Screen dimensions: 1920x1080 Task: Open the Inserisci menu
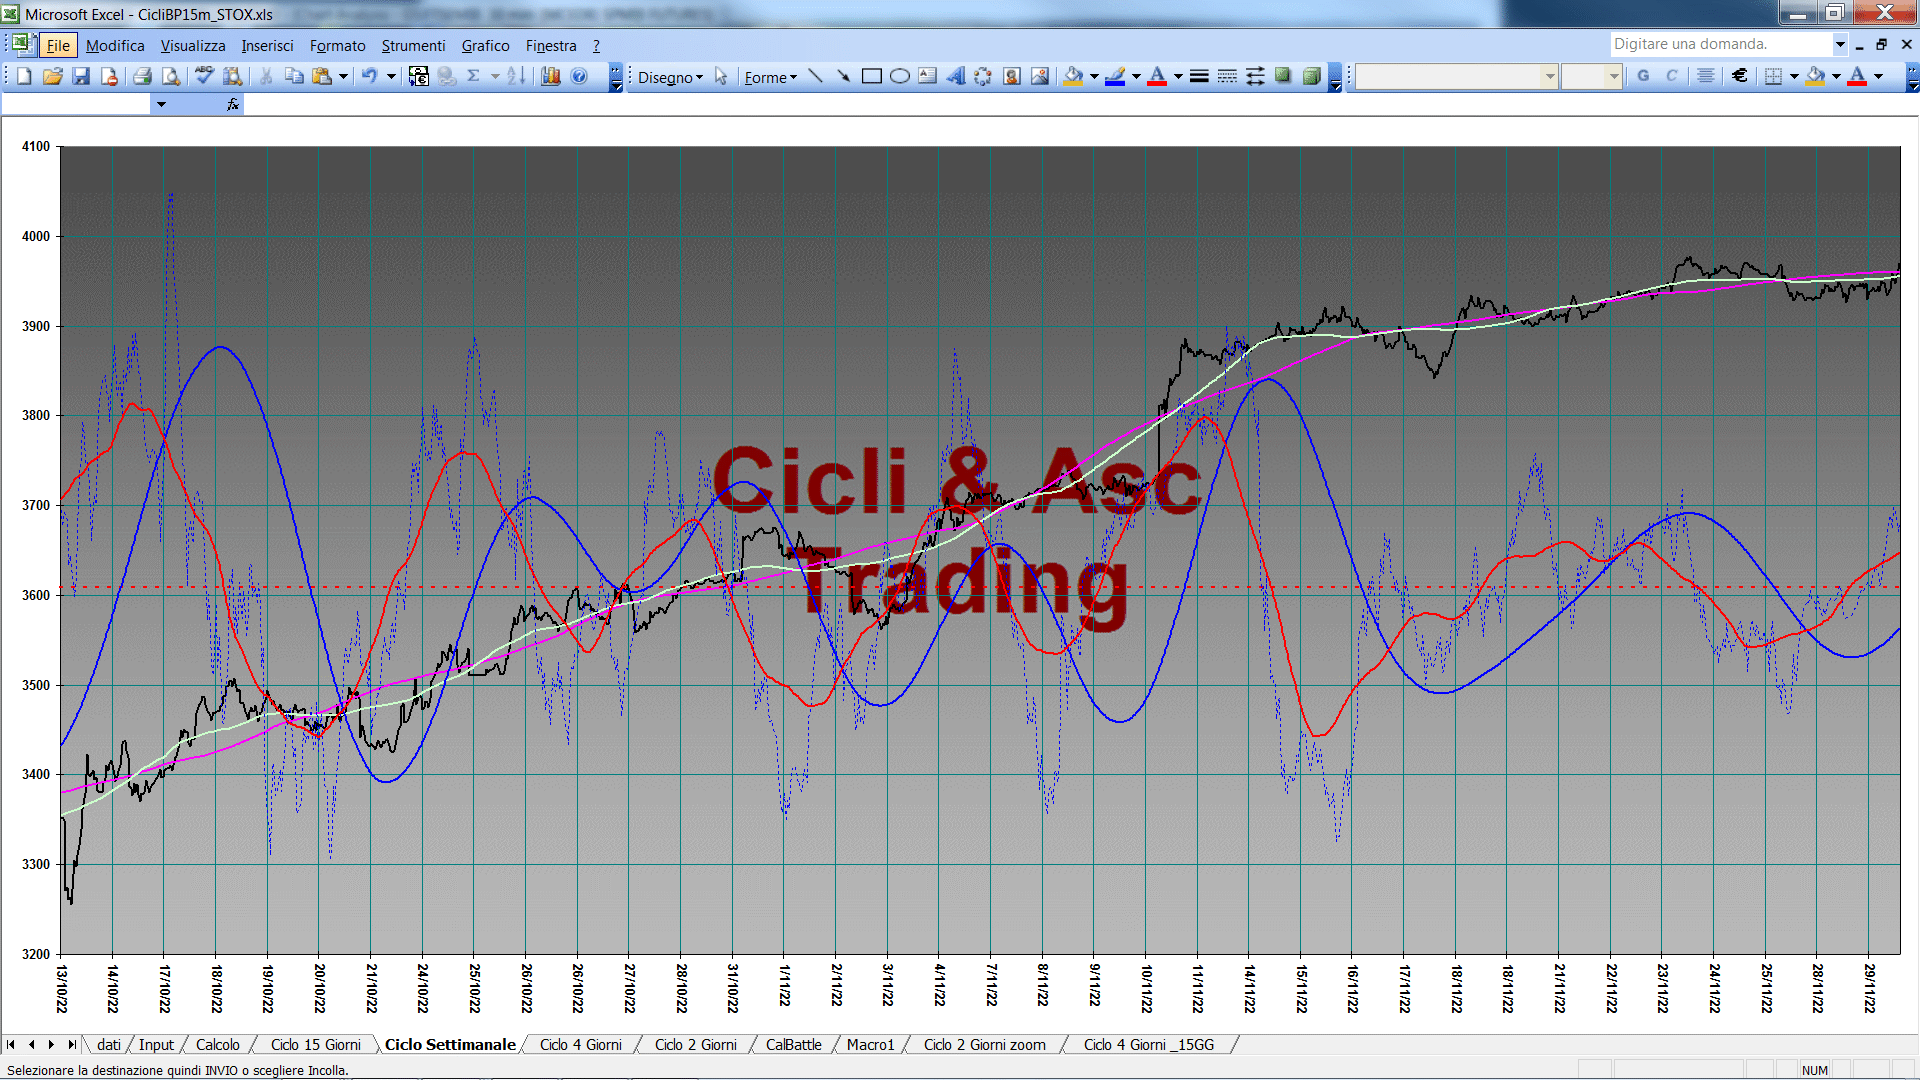(267, 45)
